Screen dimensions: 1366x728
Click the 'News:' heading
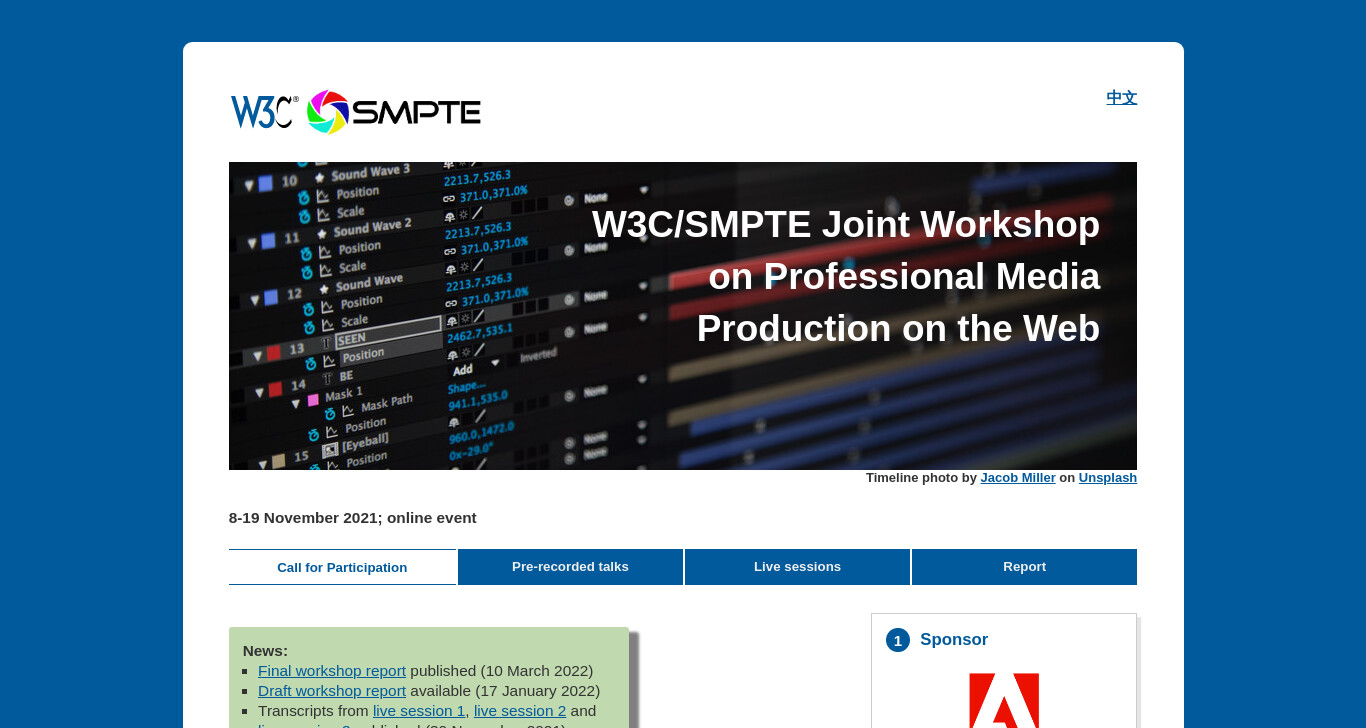point(265,651)
